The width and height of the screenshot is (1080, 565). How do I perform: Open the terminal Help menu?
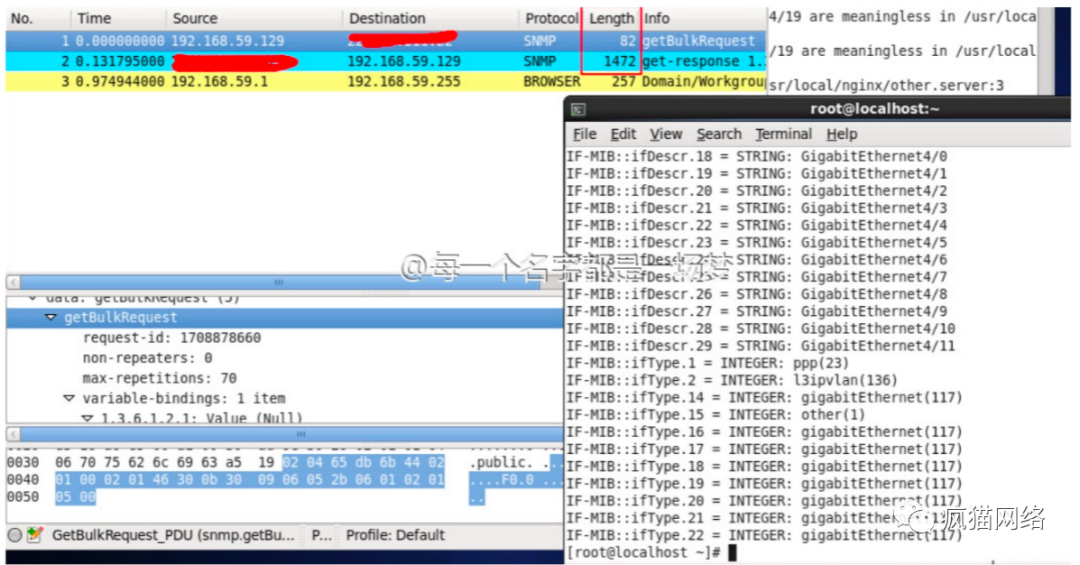pos(841,134)
